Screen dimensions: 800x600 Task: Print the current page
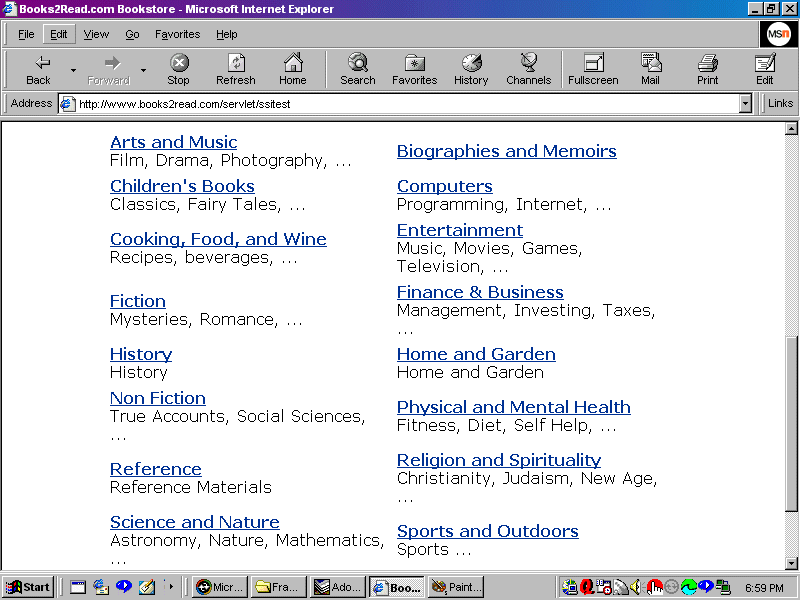coord(708,69)
